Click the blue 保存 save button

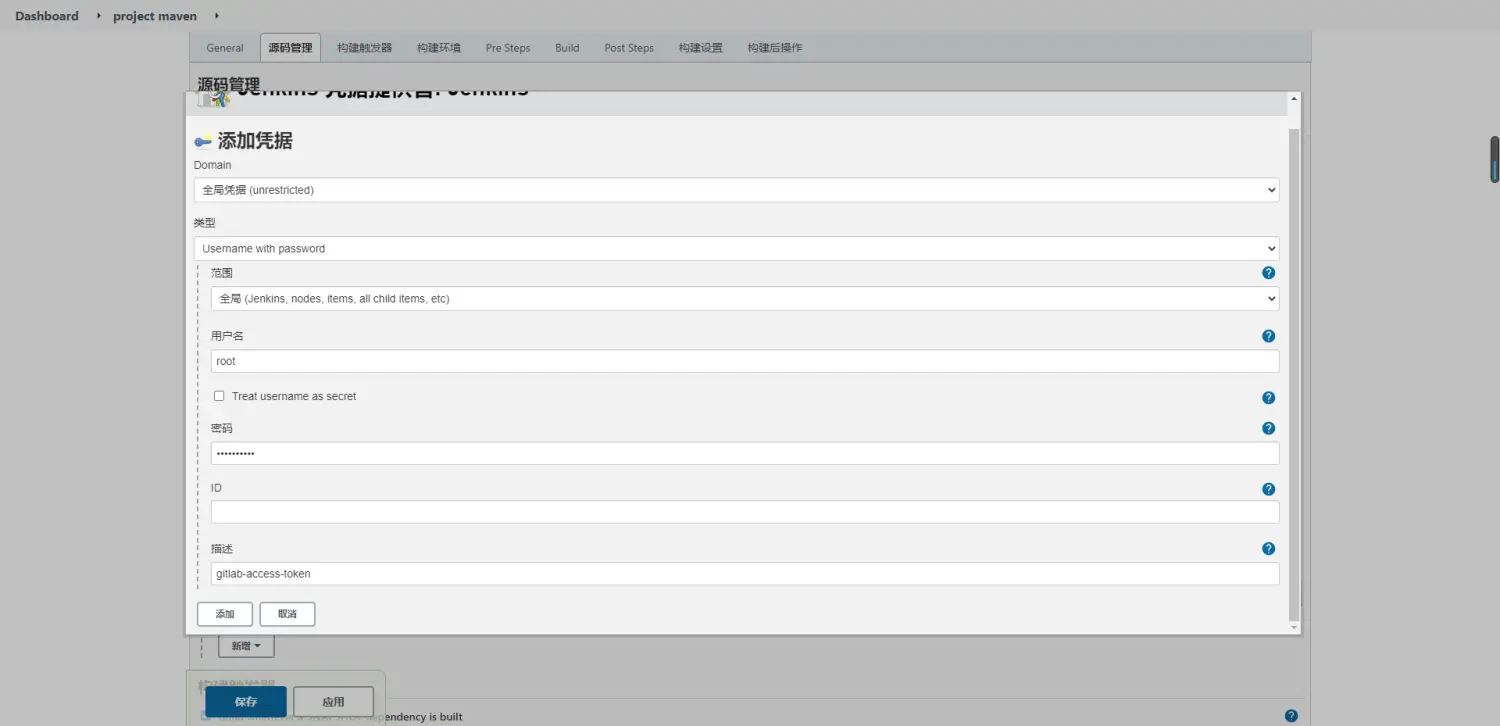[246, 702]
